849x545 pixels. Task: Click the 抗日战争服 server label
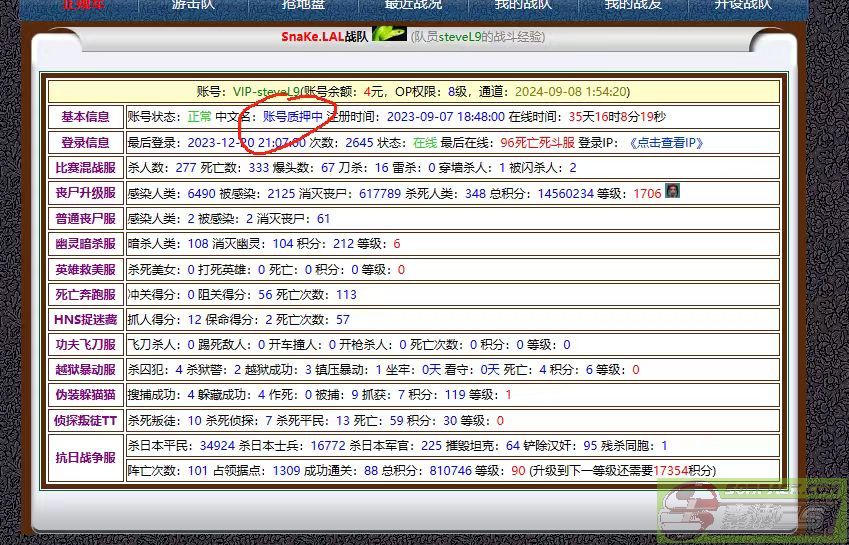pos(85,458)
